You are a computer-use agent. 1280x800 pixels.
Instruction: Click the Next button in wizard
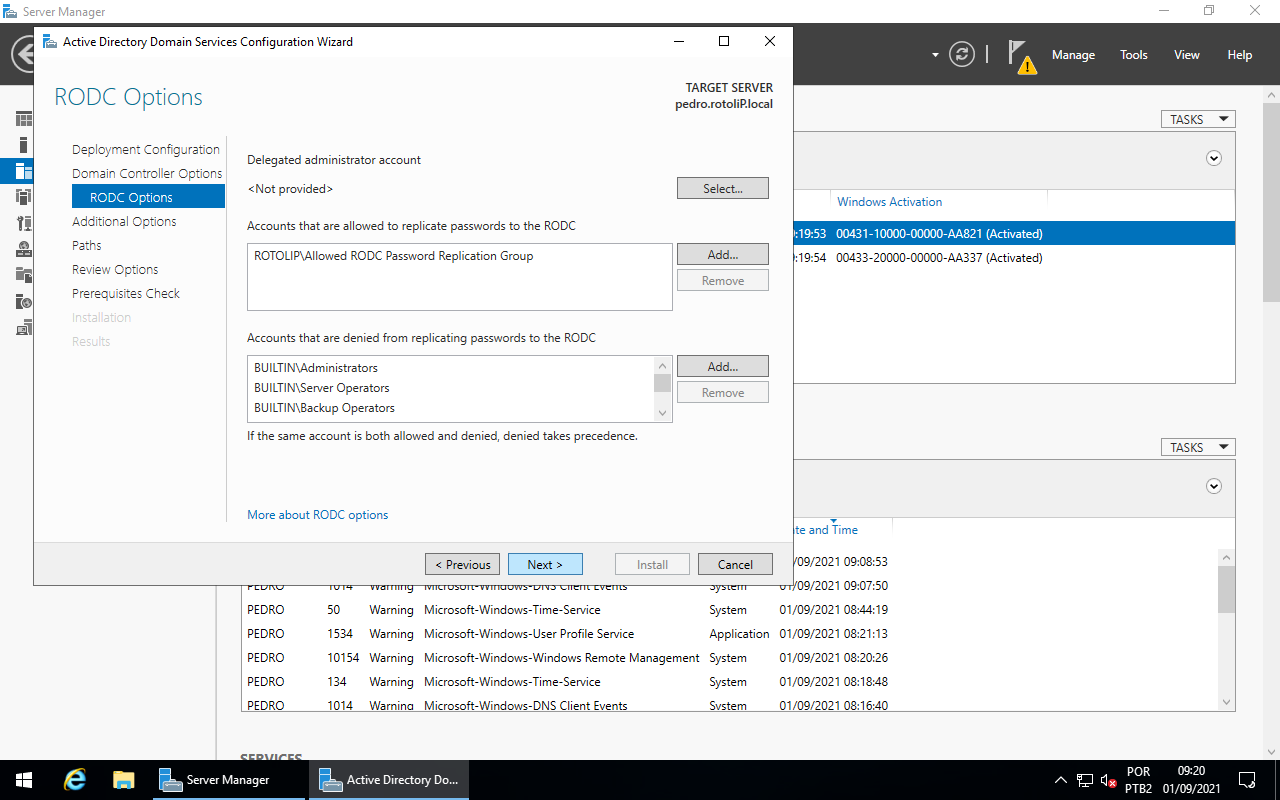click(x=545, y=564)
